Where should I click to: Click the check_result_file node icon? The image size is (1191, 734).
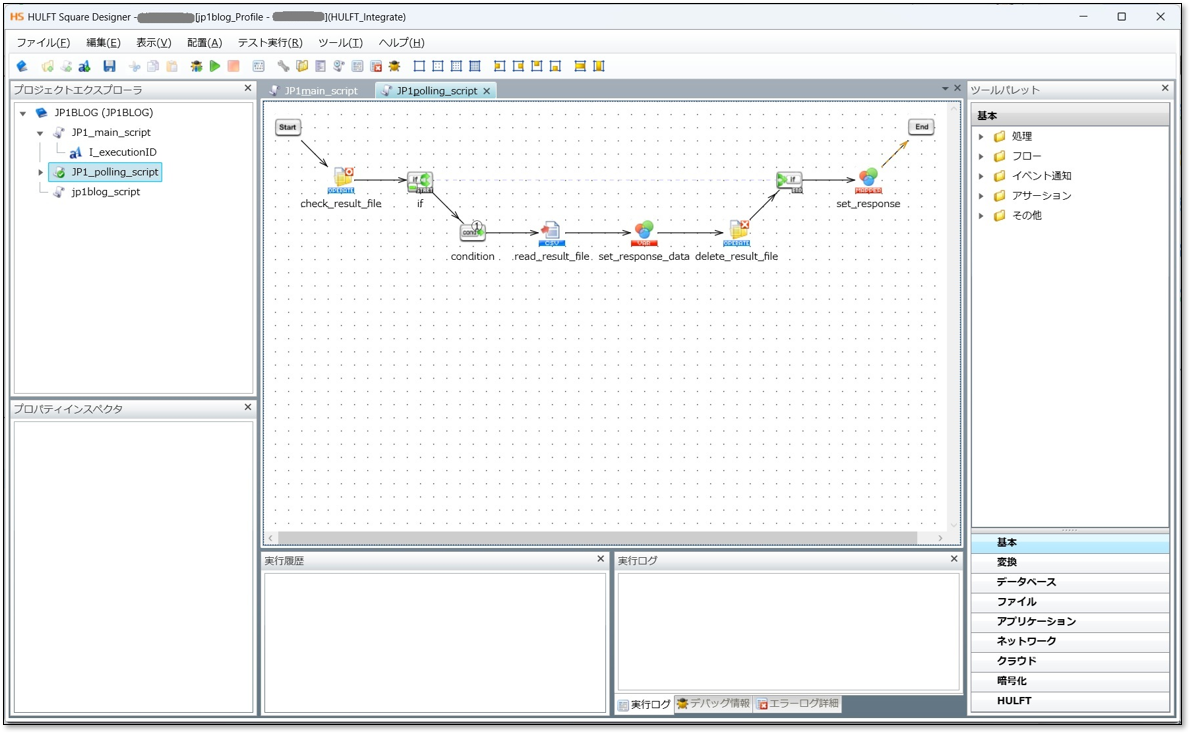point(342,180)
